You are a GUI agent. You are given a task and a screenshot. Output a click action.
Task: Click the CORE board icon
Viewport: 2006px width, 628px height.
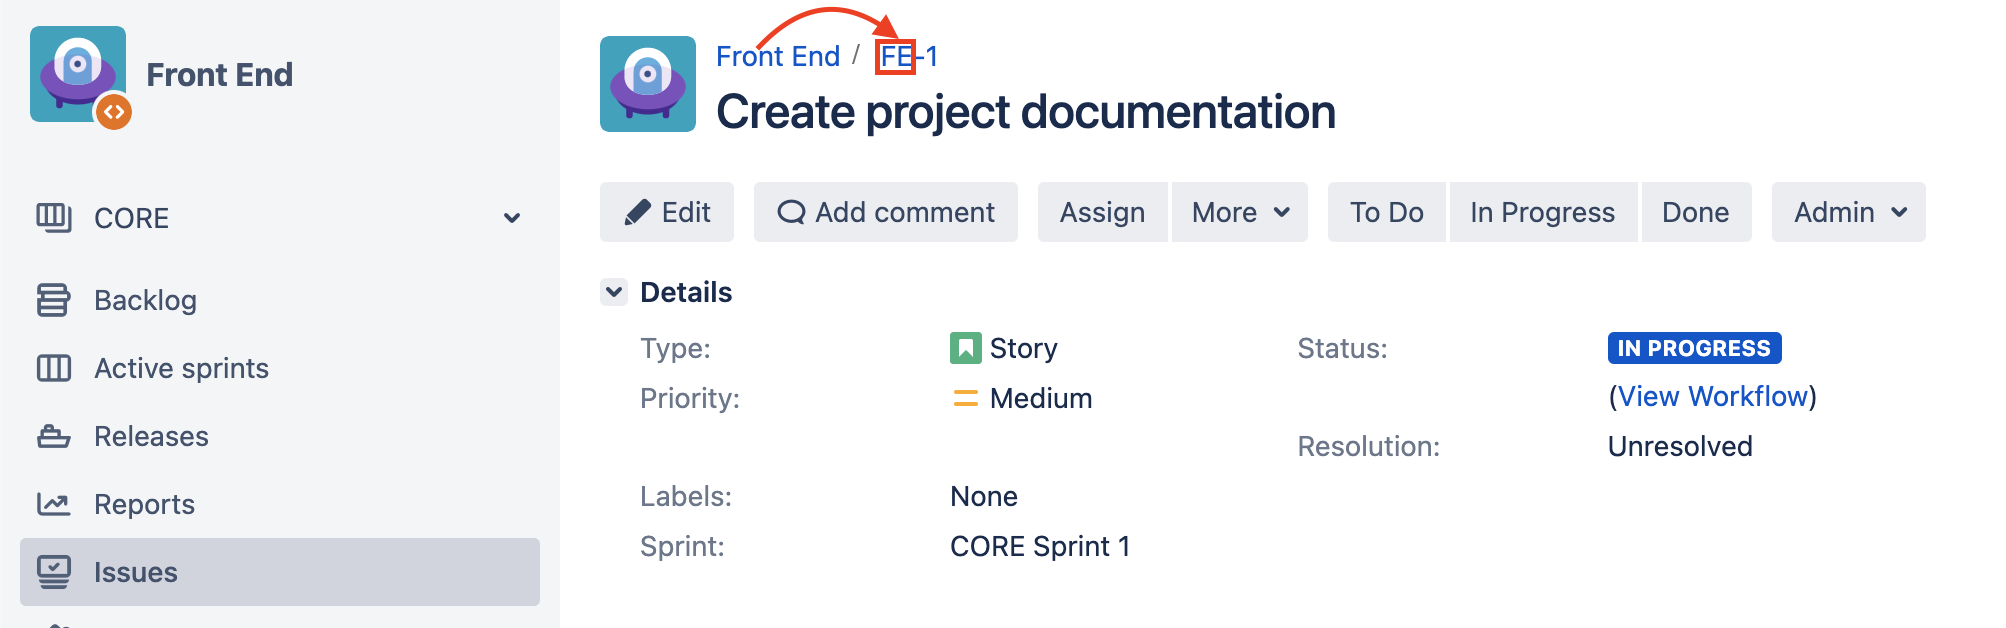coord(54,217)
